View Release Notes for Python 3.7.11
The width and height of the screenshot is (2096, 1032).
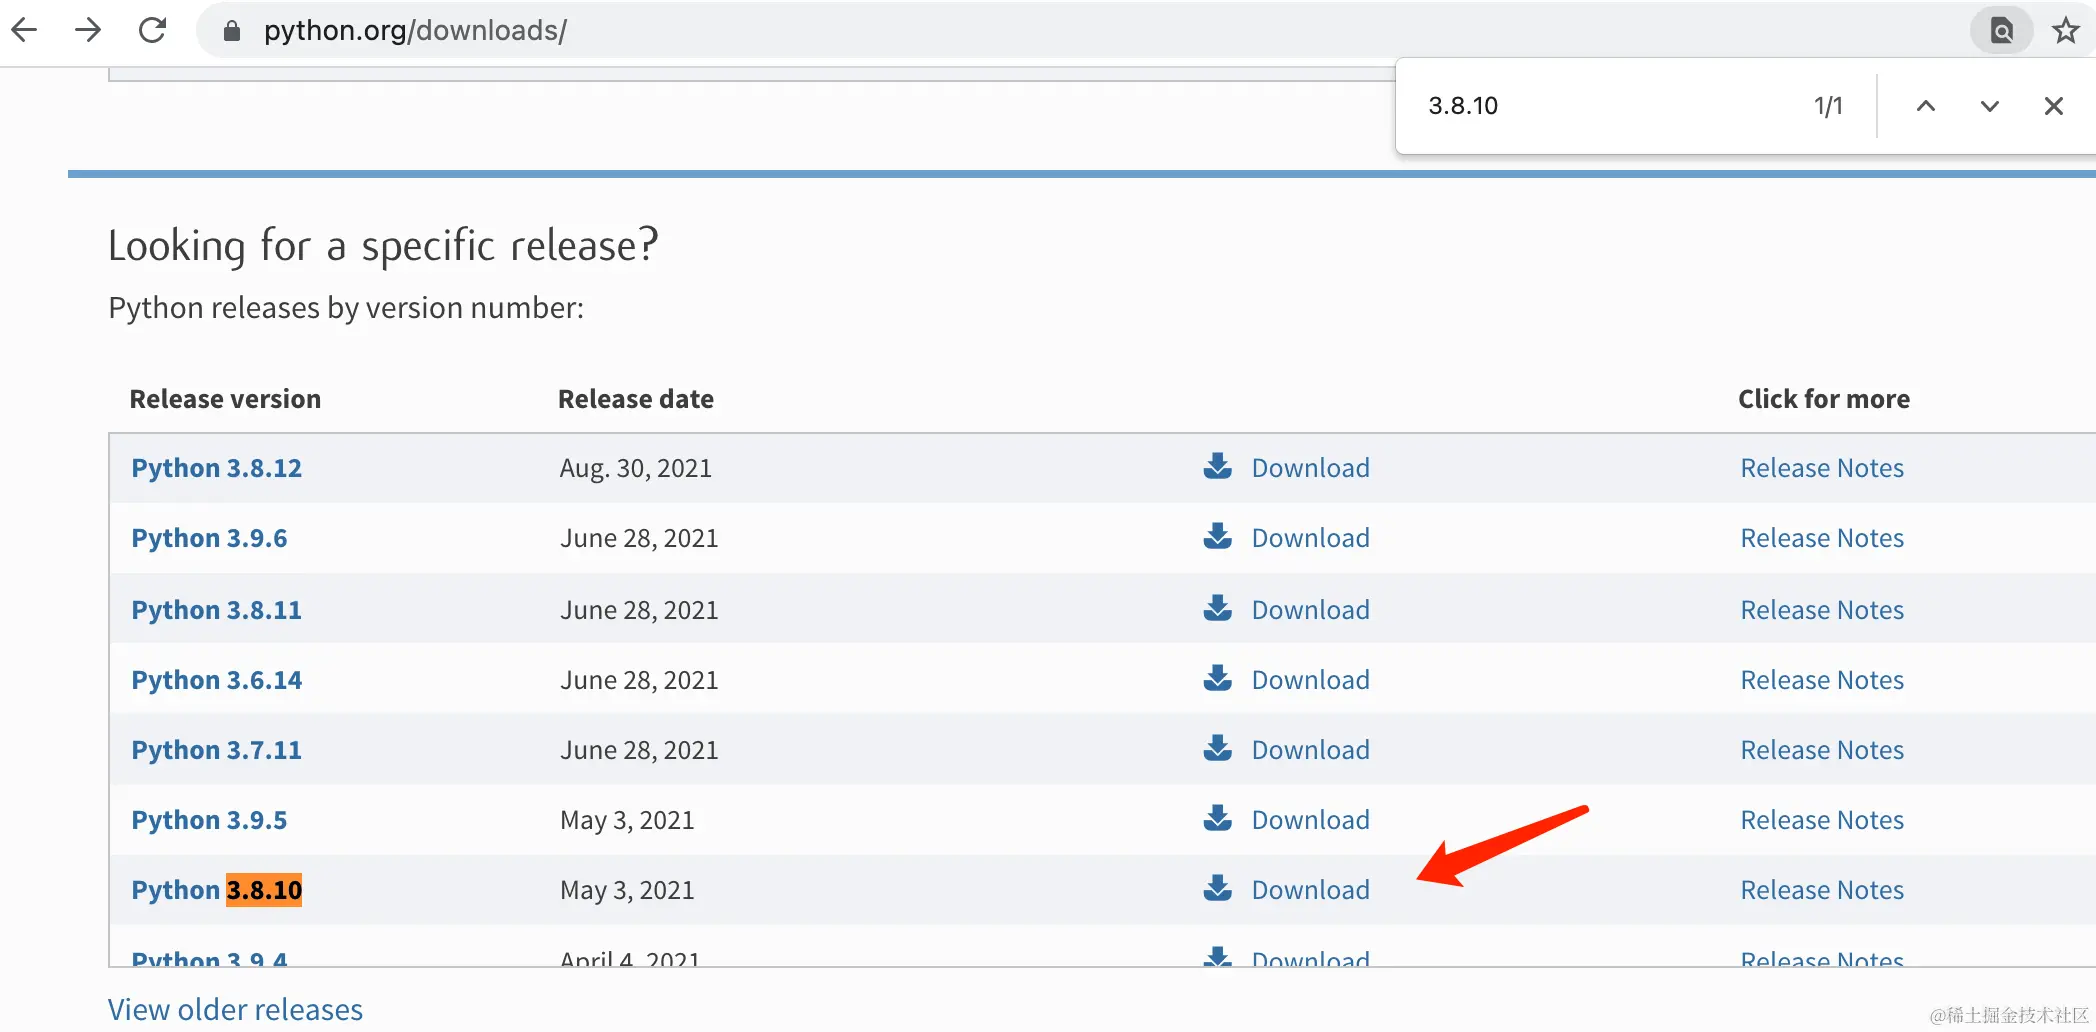[1822, 750]
